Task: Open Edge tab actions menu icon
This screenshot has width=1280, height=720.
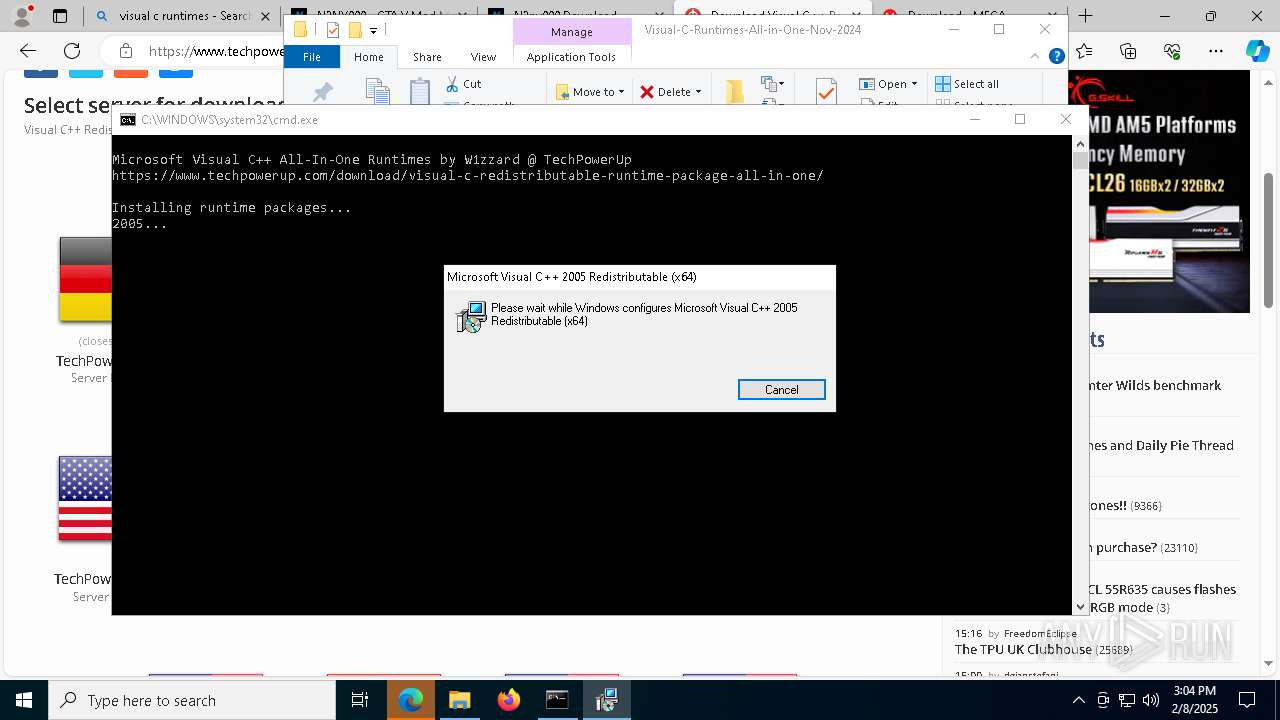Action: pyautogui.click(x=60, y=16)
